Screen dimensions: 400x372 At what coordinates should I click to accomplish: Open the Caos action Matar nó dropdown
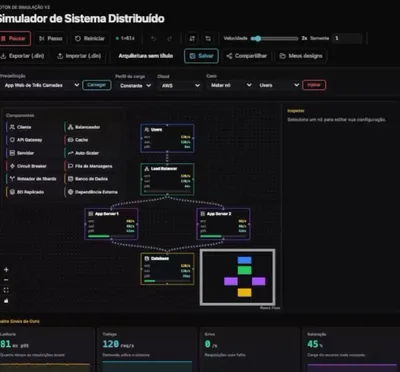click(x=230, y=85)
